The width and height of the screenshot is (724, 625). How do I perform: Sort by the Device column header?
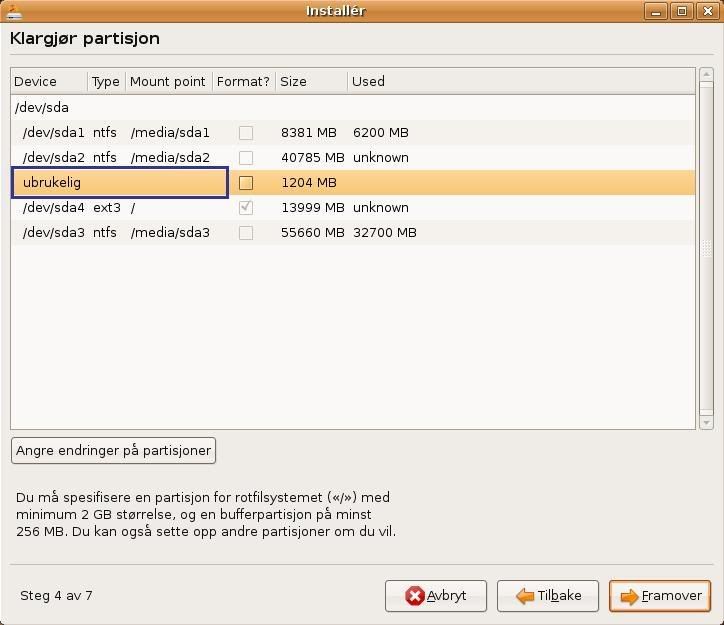(49, 81)
